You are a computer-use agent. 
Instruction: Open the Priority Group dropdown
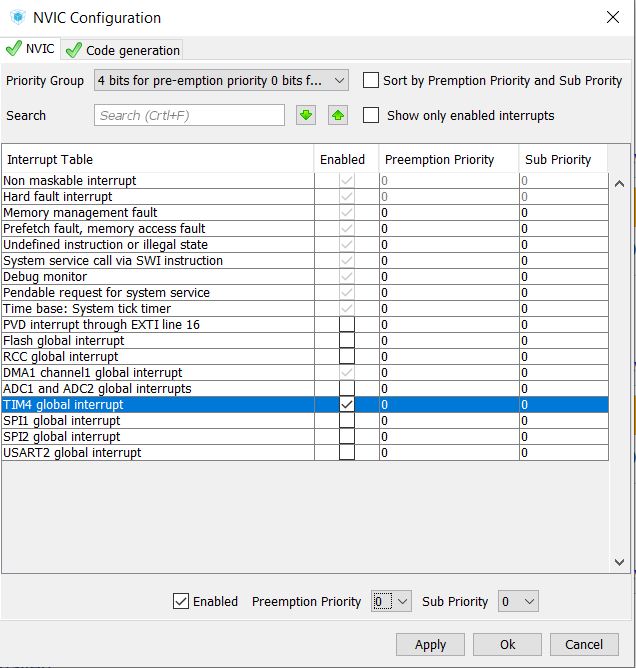(221, 80)
